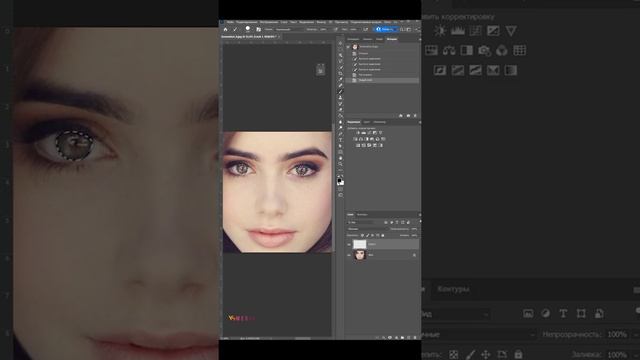
Task: Open the brush preset picker in the options bar
Action: pyautogui.click(x=249, y=29)
